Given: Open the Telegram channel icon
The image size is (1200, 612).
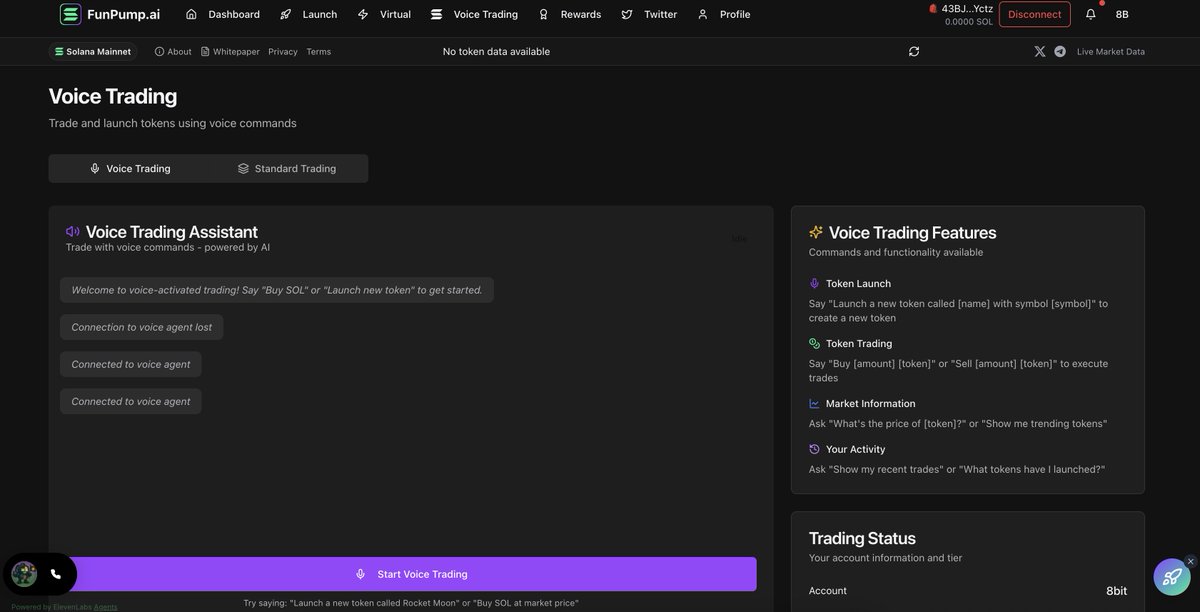Looking at the screenshot, I should (1060, 51).
